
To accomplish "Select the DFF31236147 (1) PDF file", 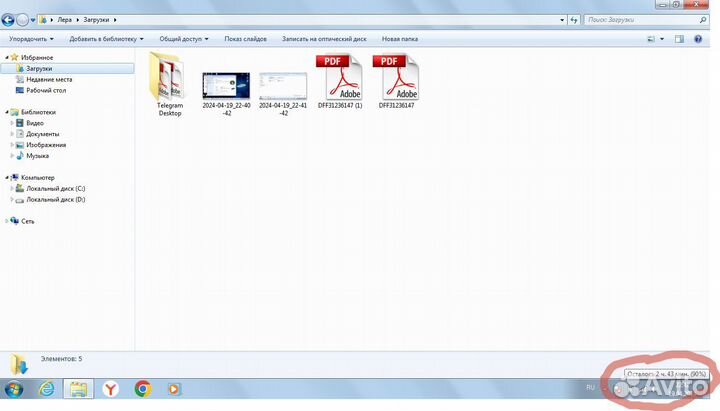I will 340,82.
